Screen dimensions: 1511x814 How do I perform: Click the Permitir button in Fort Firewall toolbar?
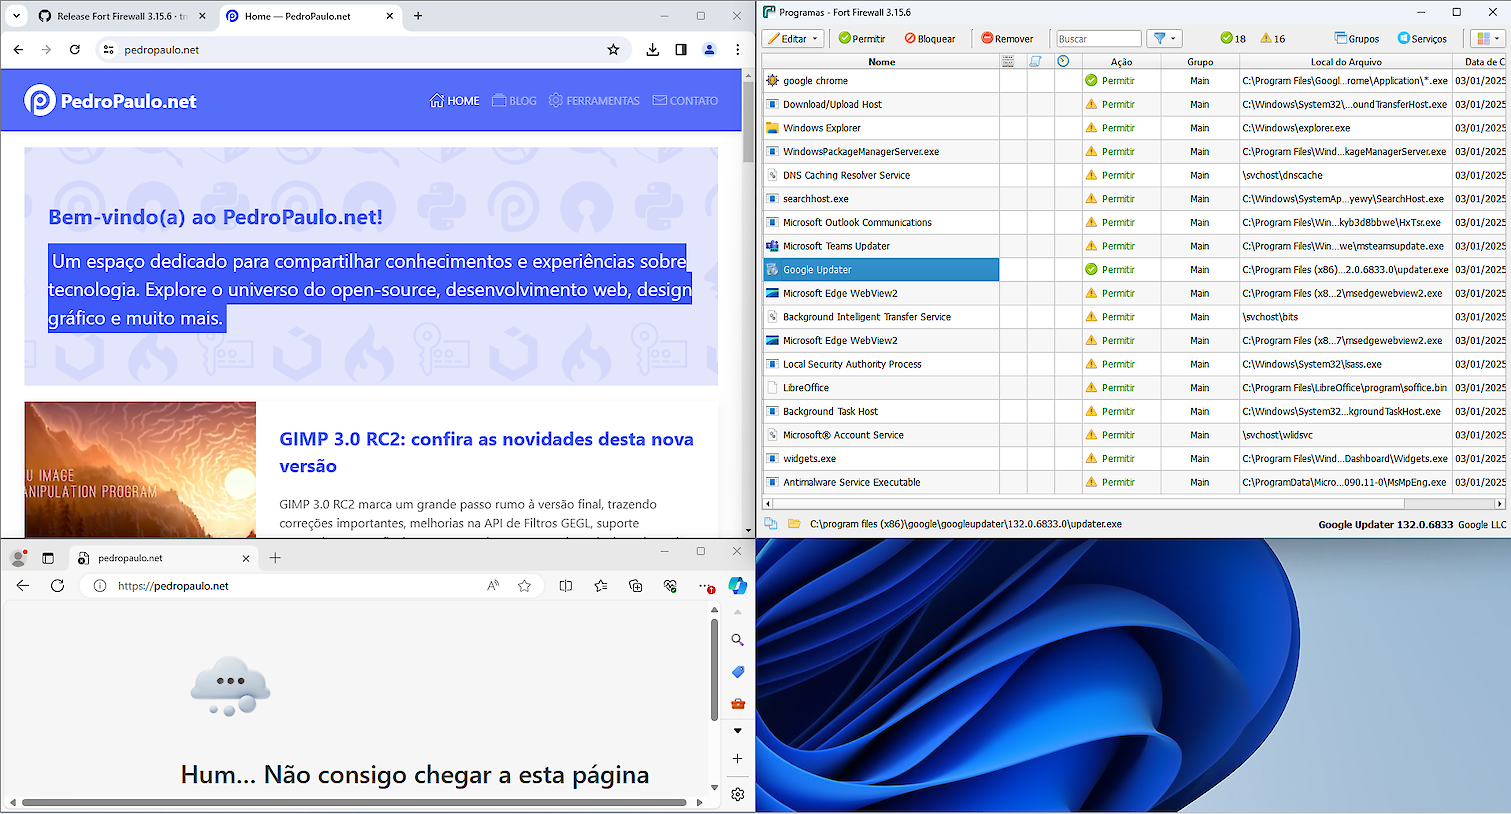pyautogui.click(x=862, y=39)
